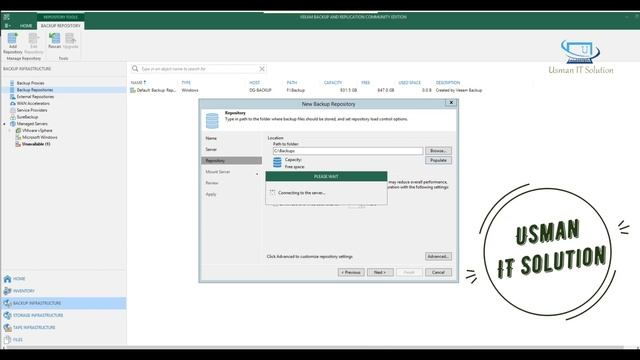Viewport: 640px width, 360px height.
Task: Click the search magnifier icon
Action: pyautogui.click(x=135, y=69)
